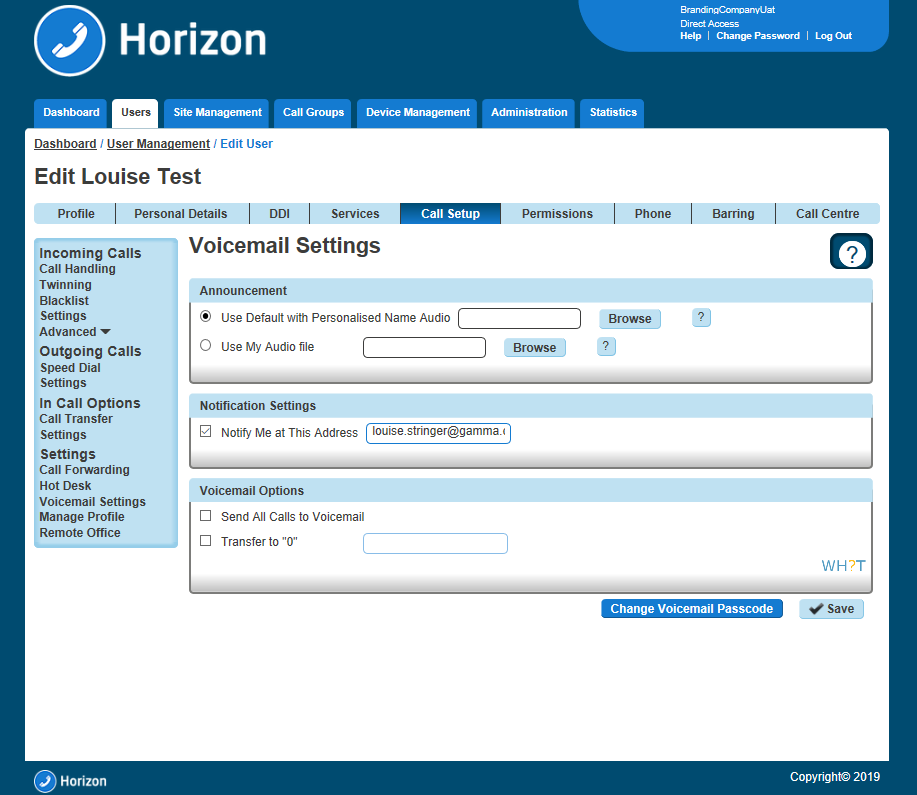Open Settings under Incoming Calls

pyautogui.click(x=63, y=316)
